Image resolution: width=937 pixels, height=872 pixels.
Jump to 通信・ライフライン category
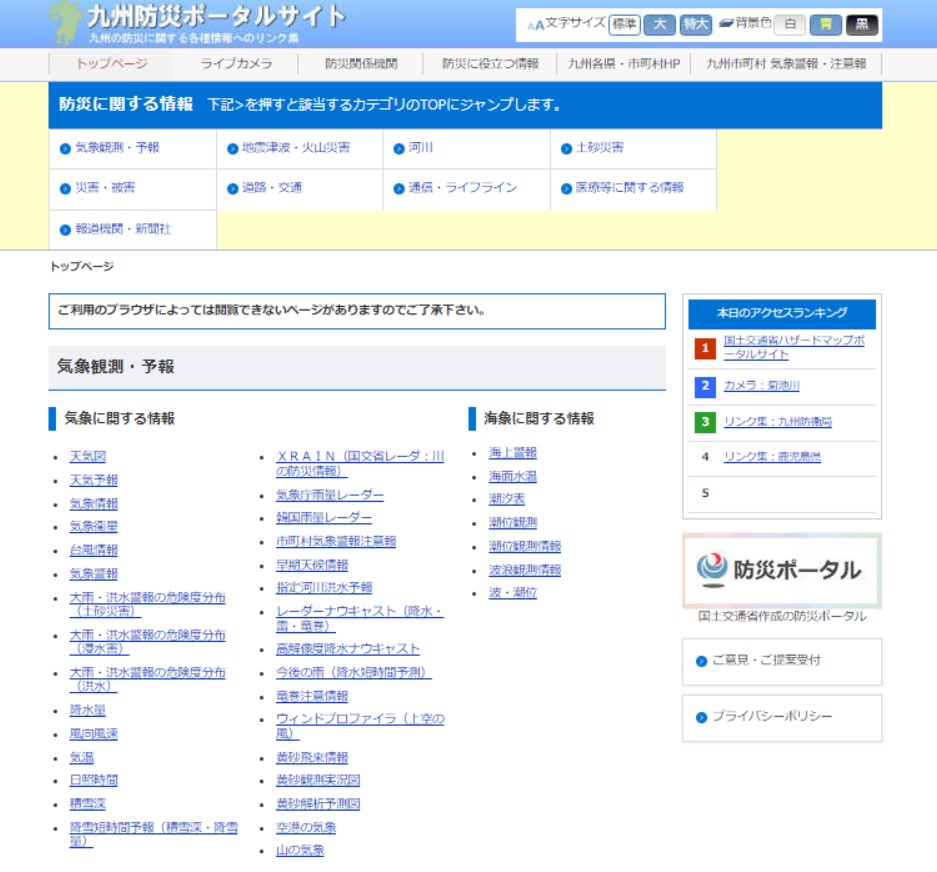pos(463,188)
